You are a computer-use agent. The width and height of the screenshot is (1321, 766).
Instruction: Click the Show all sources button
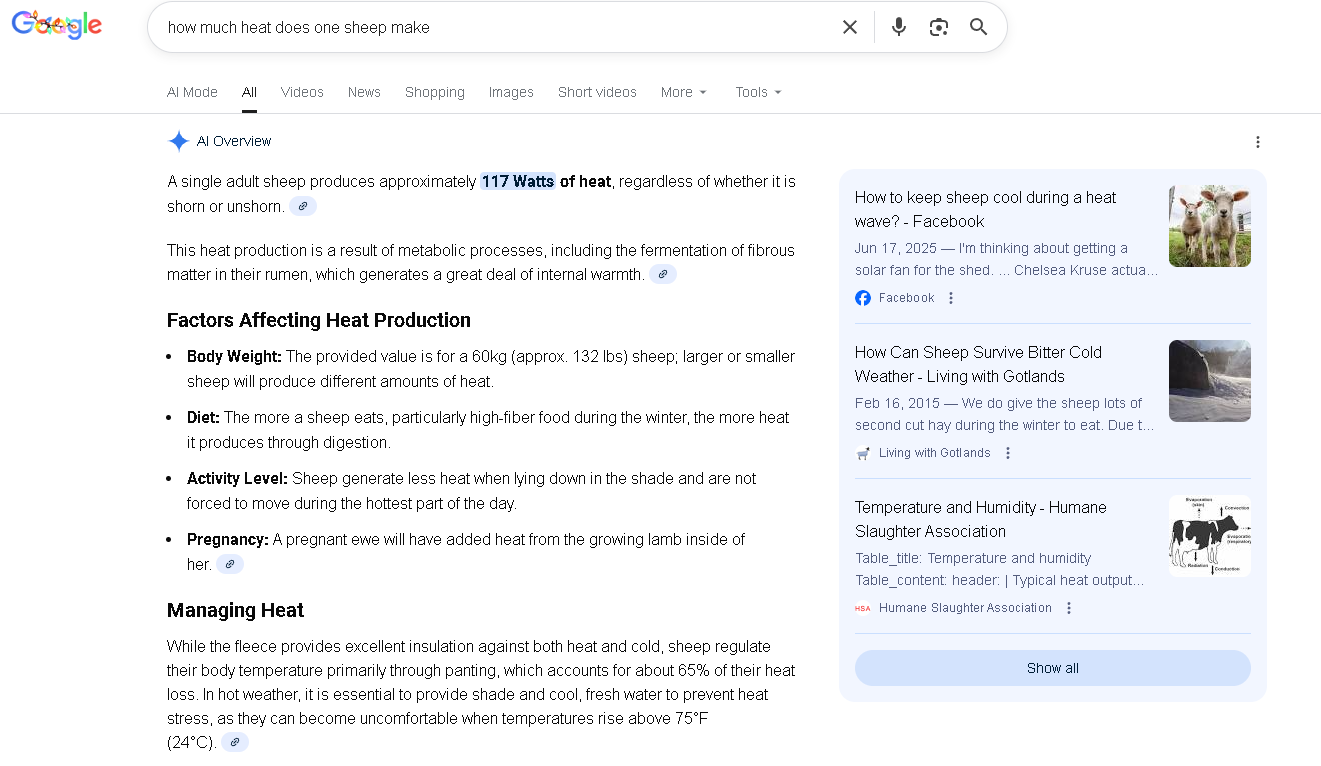(x=1052, y=668)
